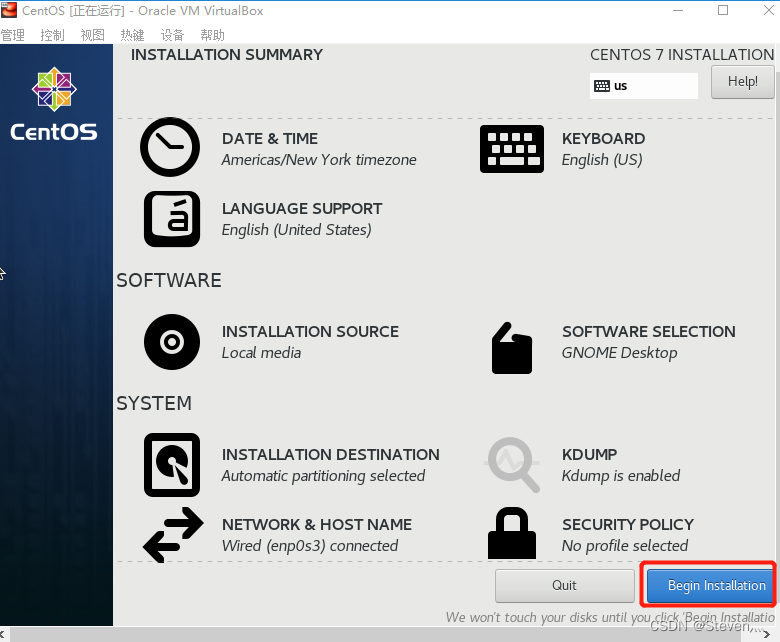
Task: Click the Quit button
Action: pos(565,585)
